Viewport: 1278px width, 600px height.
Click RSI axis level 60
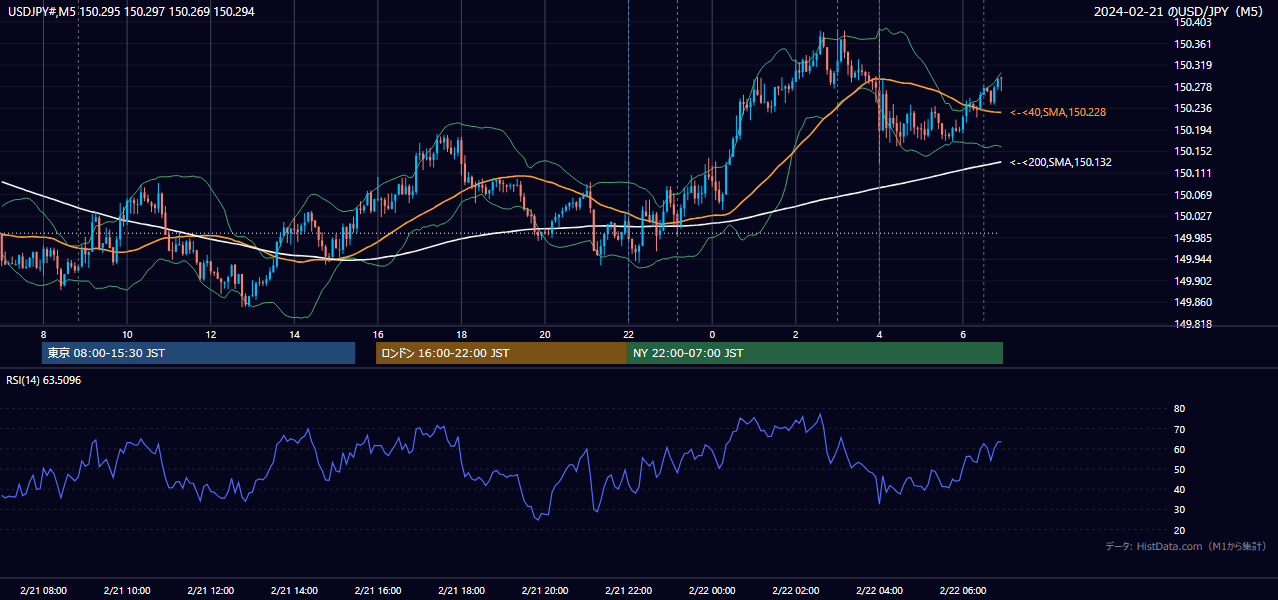click(1179, 449)
